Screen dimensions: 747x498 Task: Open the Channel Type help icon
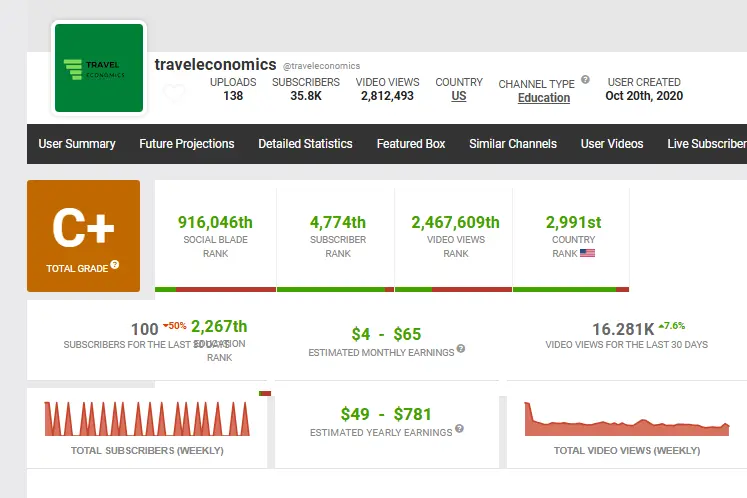click(585, 80)
